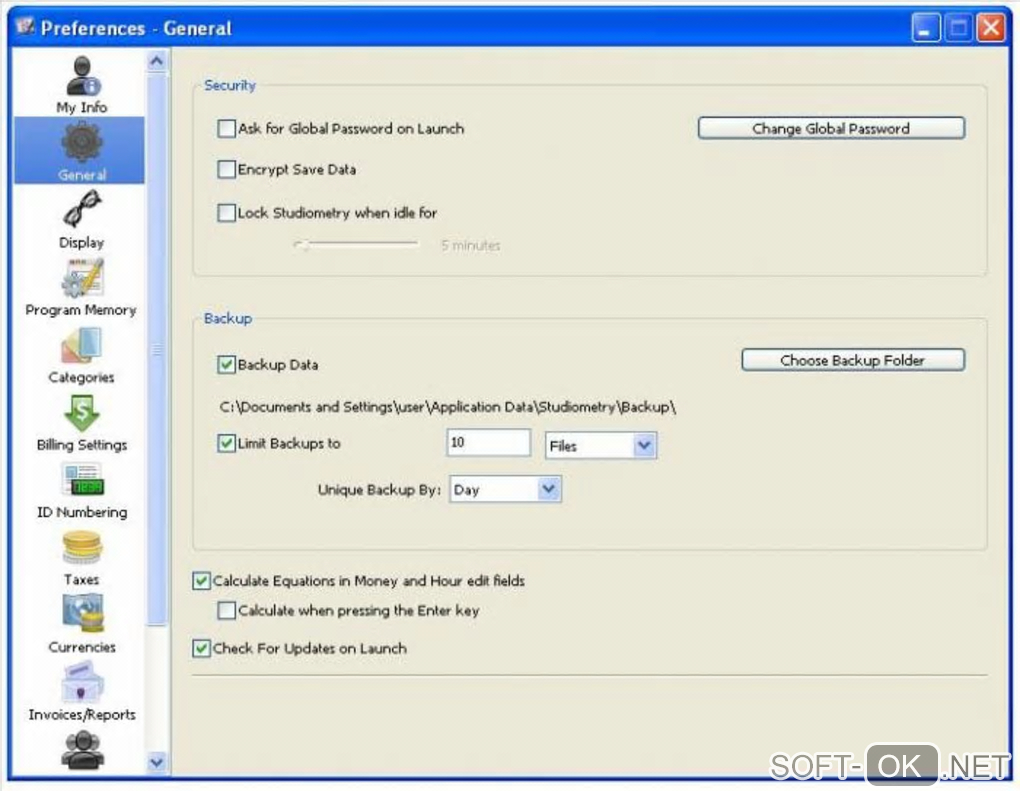Enable Ask for Global Password on Launch

pyautogui.click(x=226, y=128)
